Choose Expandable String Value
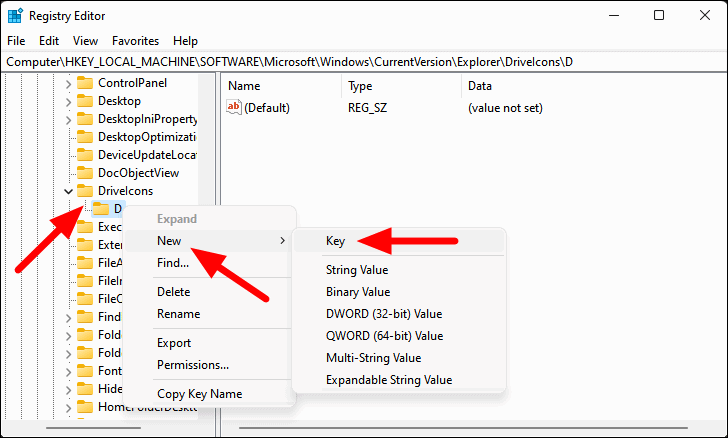This screenshot has height=438, width=728. 399,380
